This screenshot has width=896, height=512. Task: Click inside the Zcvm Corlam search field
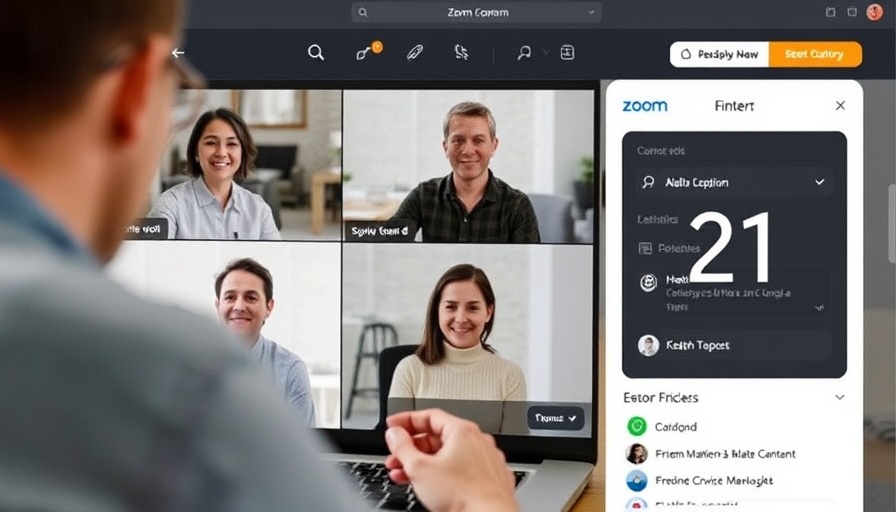click(477, 12)
